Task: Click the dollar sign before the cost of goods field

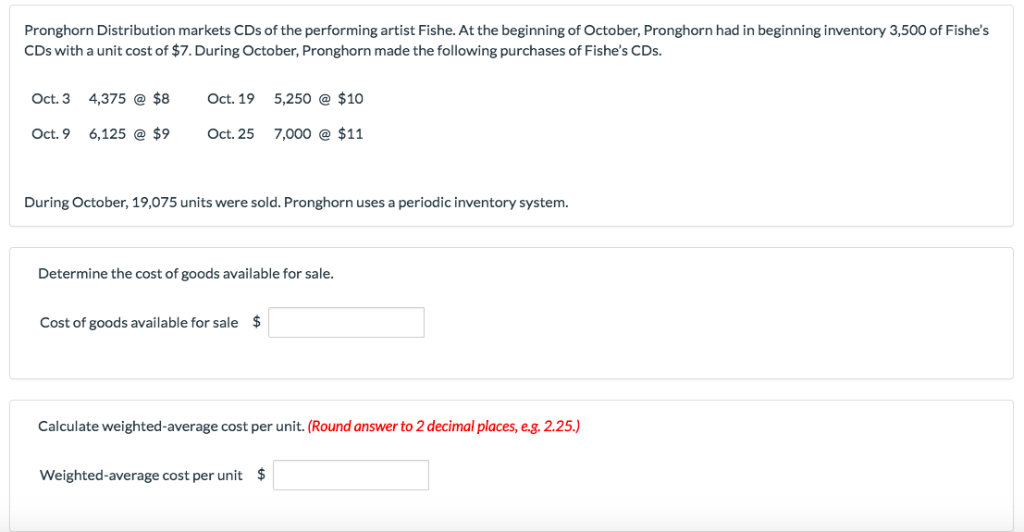Action: pyautogui.click(x=256, y=322)
